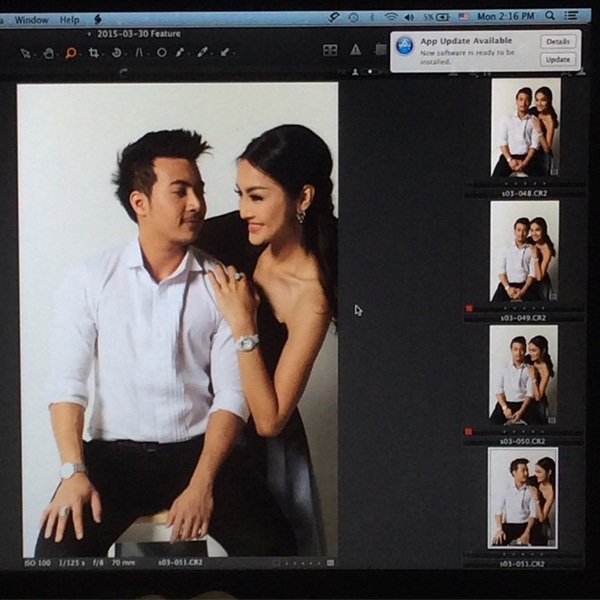This screenshot has height=600, width=600.
Task: Open the volume control in menu bar
Action: pyautogui.click(x=409, y=17)
